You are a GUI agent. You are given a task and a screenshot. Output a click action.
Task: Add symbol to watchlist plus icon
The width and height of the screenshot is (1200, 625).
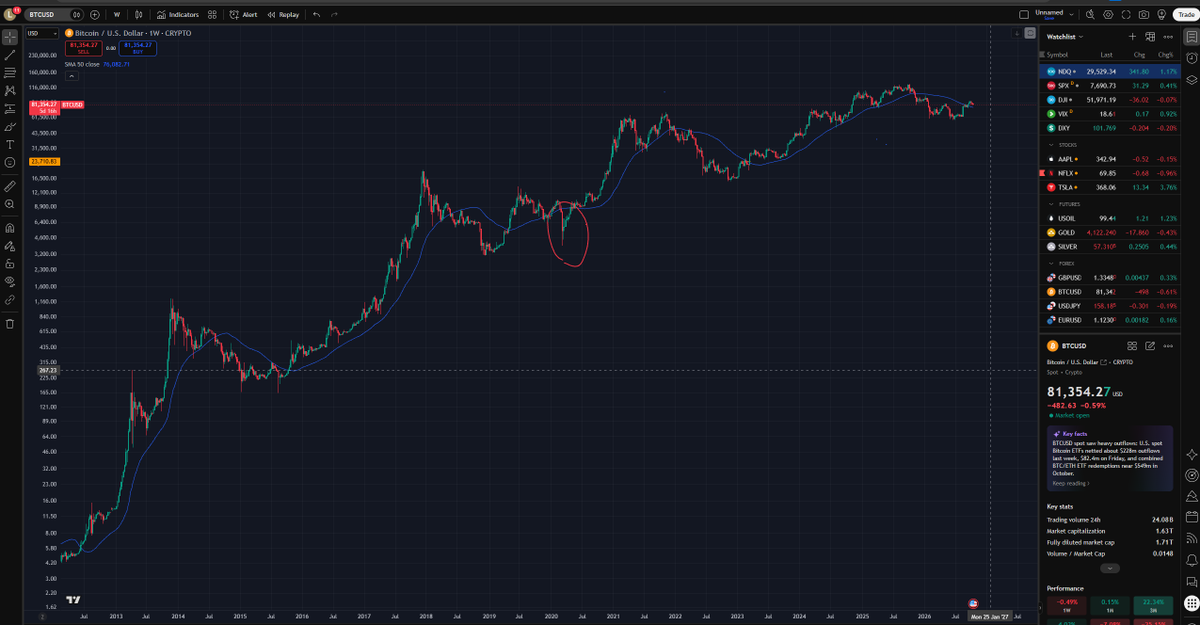[1132, 37]
